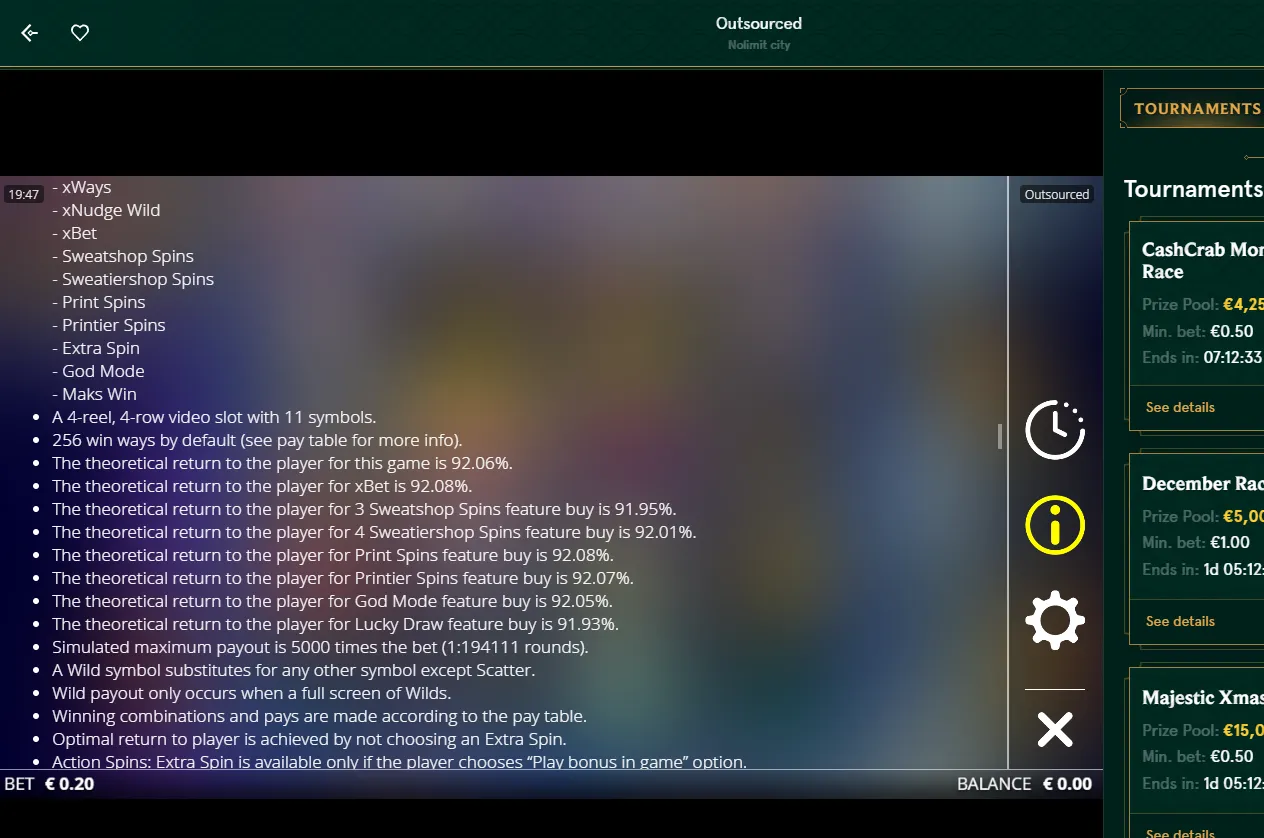Click the Printier Spins 92.07% line
This screenshot has height=838, width=1264.
pyautogui.click(x=343, y=578)
